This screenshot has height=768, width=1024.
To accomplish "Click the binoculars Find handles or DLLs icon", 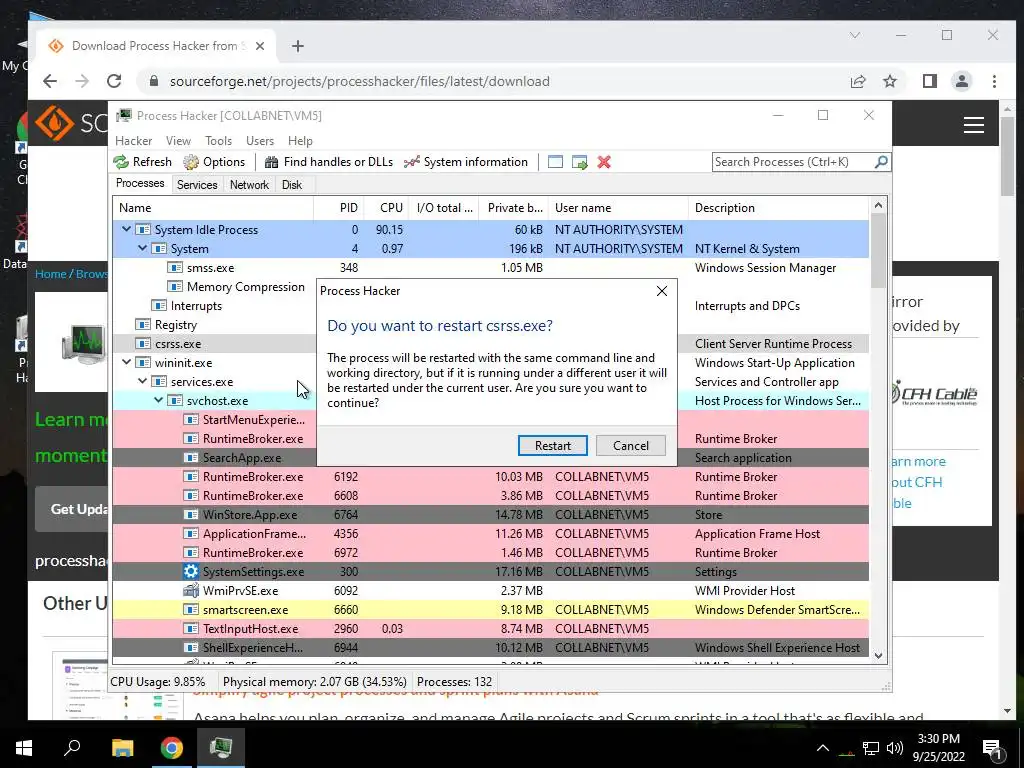I will point(272,162).
